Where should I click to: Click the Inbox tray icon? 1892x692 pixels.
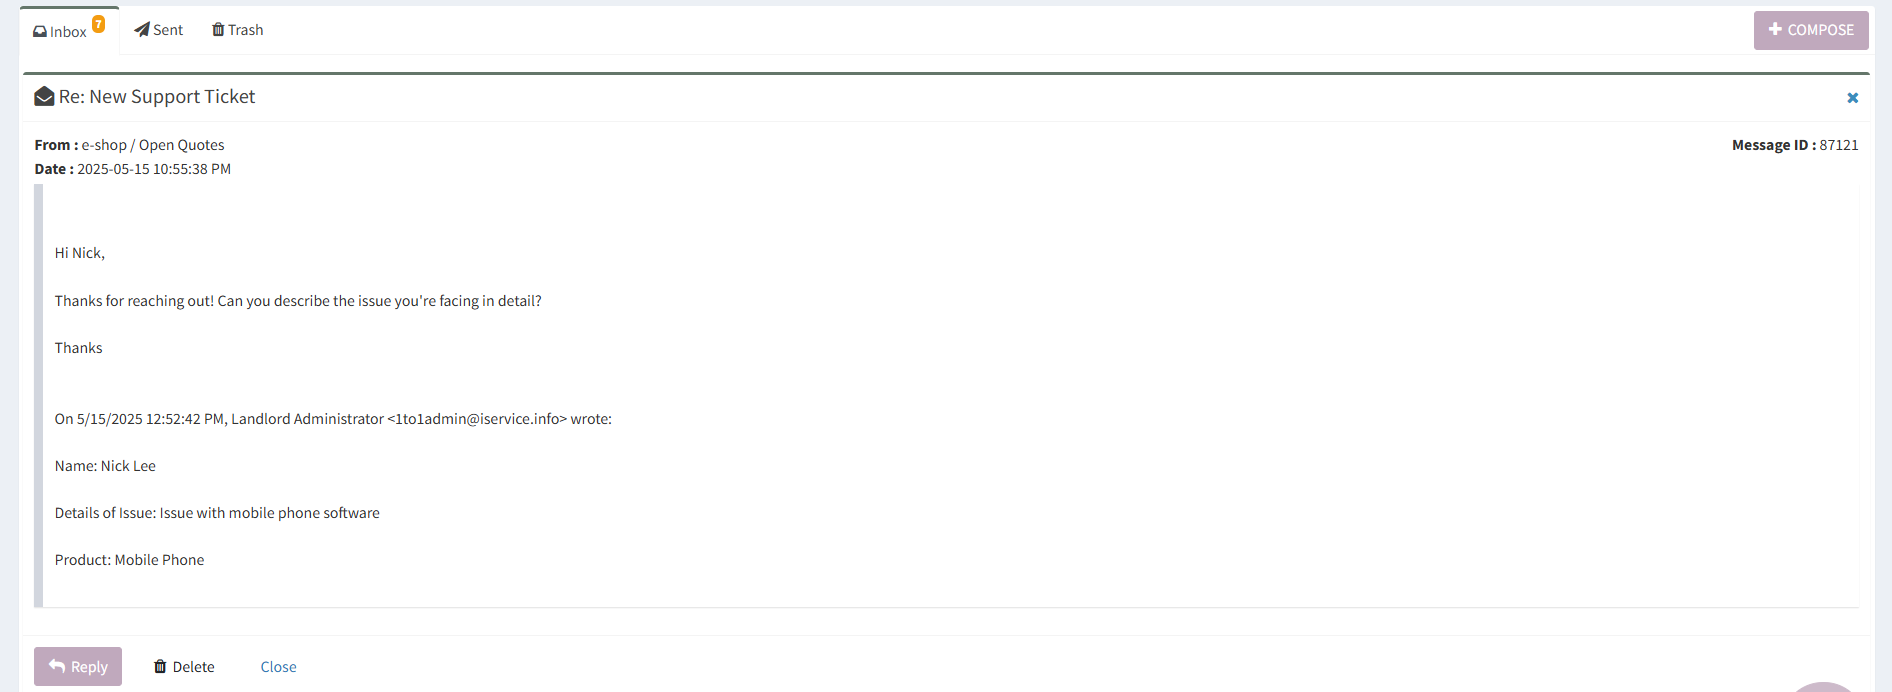pyautogui.click(x=40, y=32)
